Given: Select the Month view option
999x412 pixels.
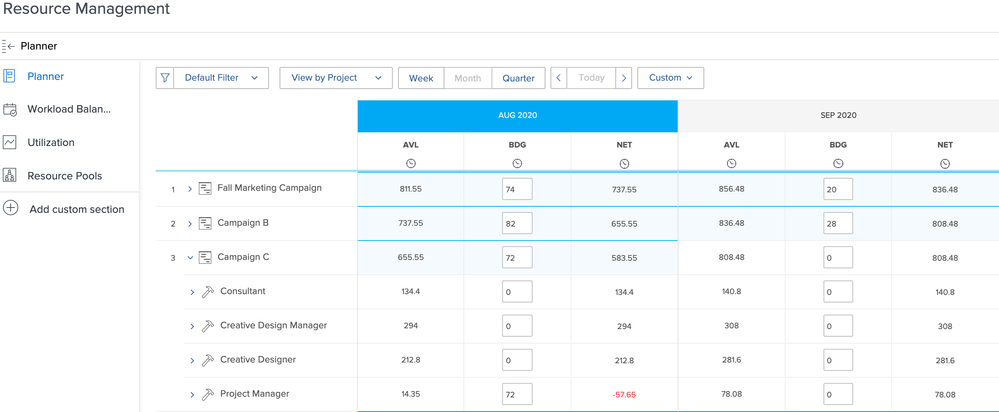Looking at the screenshot, I should click(467, 78).
